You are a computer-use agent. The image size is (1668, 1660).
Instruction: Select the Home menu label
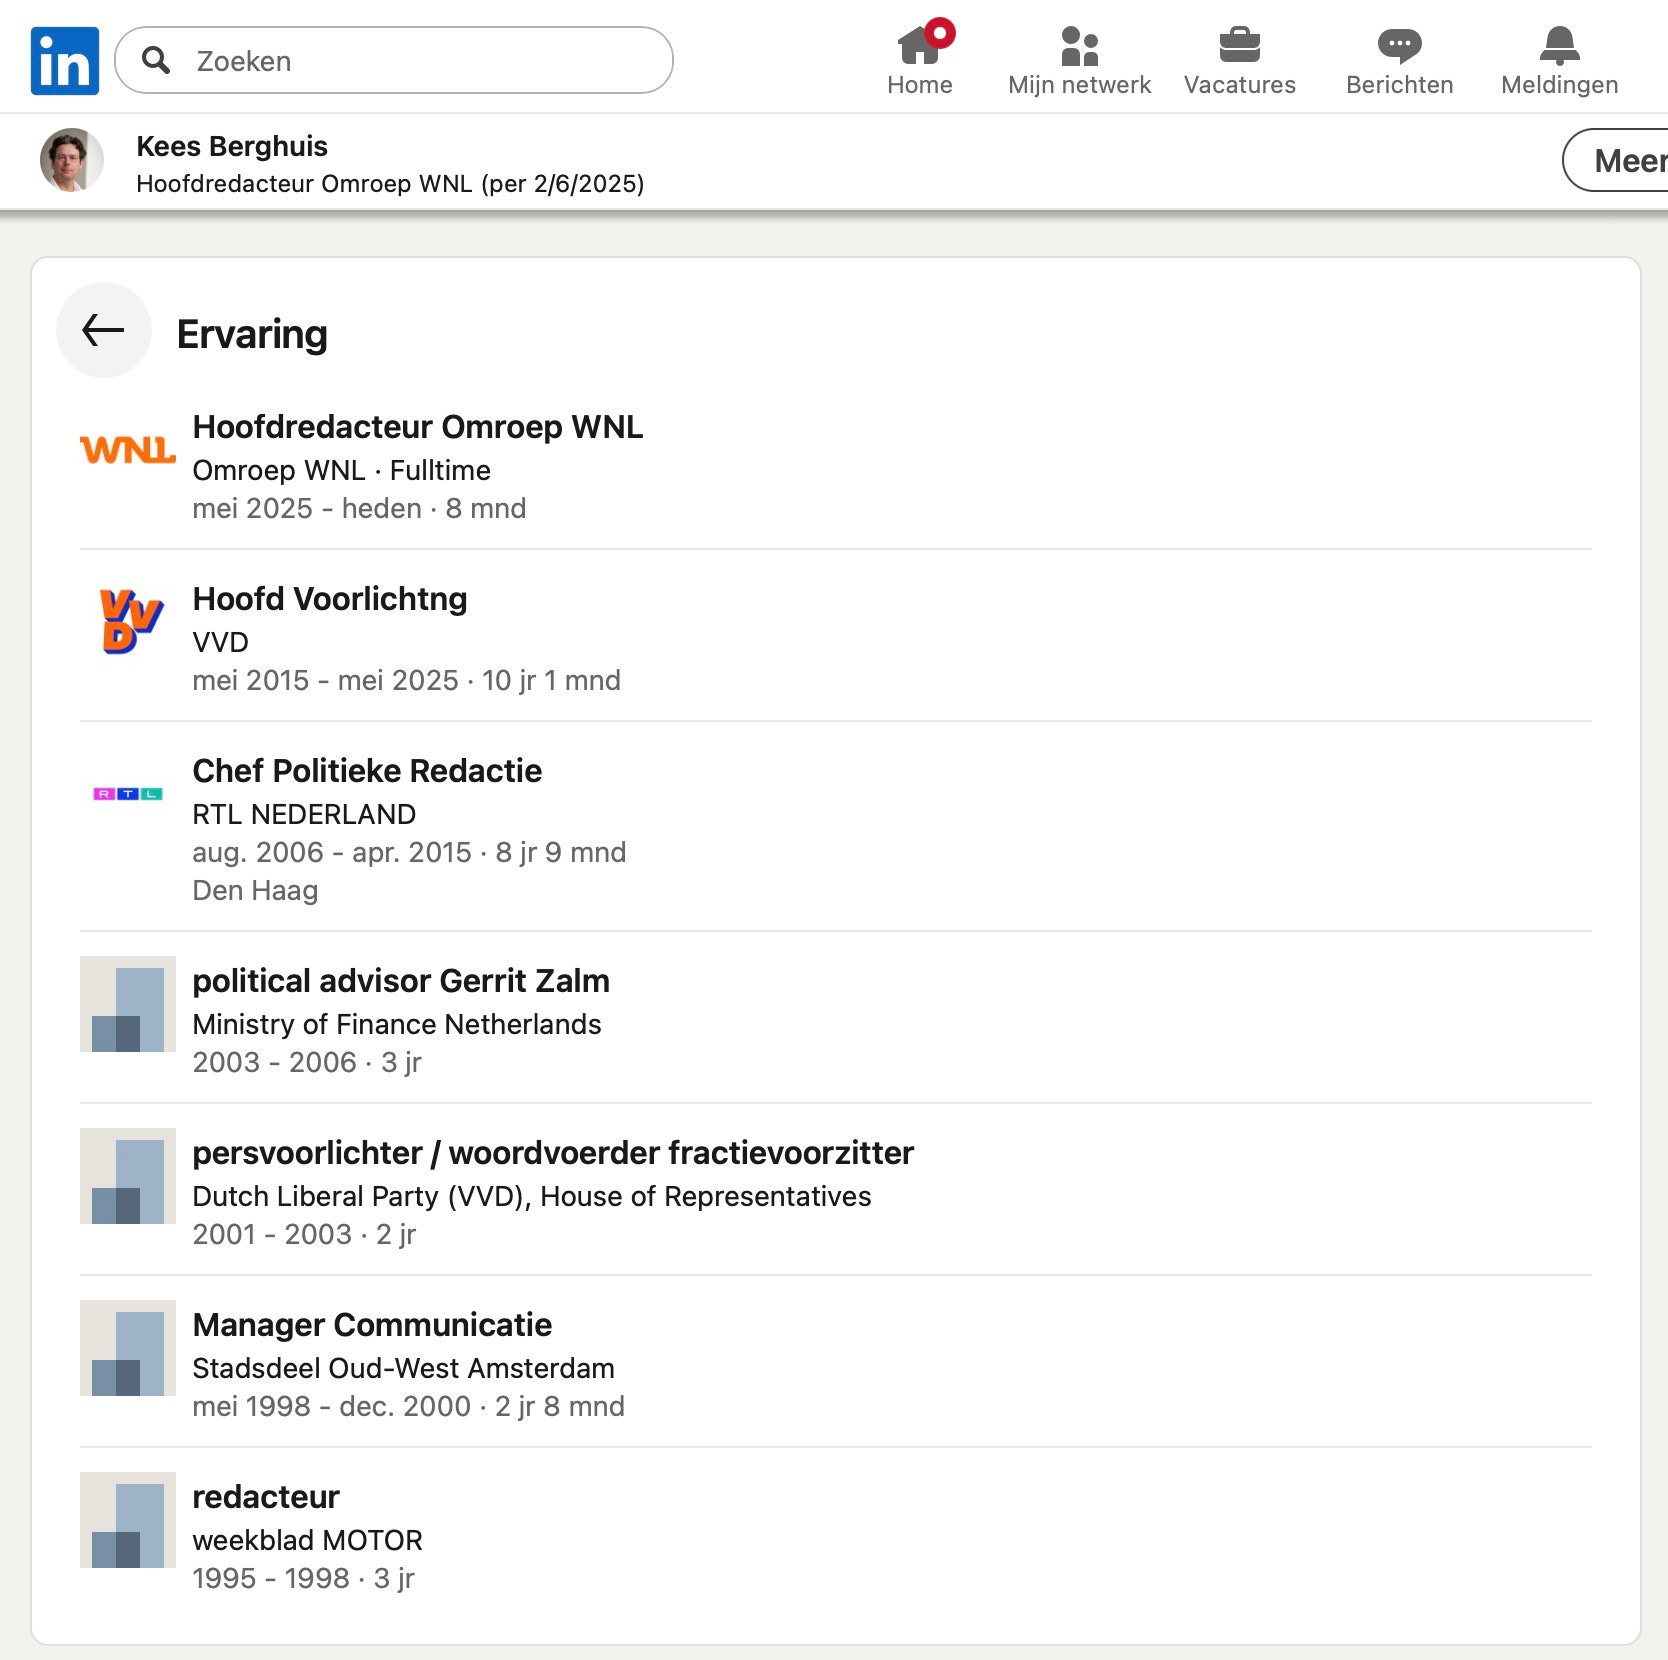point(920,85)
